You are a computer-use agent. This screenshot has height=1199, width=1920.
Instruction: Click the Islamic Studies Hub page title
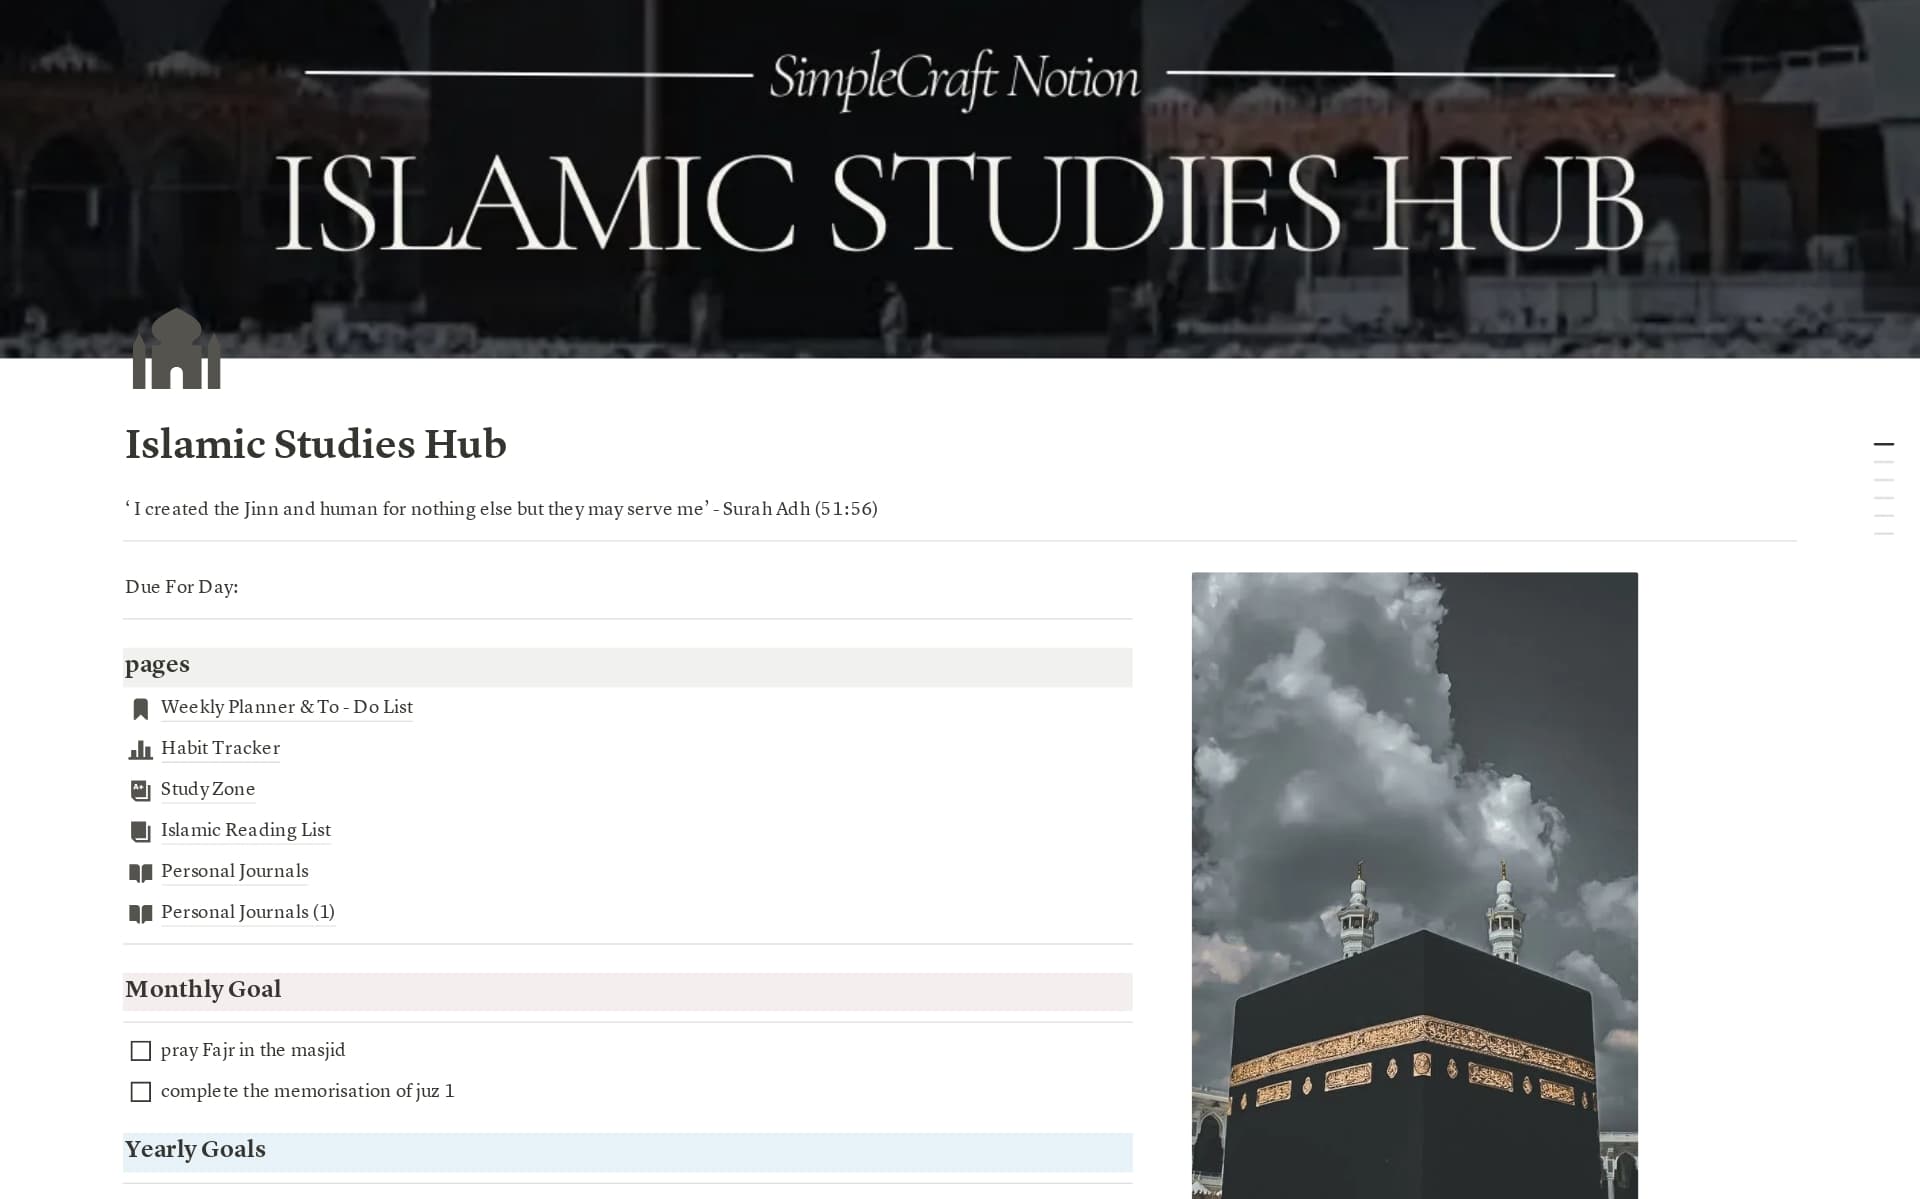315,444
